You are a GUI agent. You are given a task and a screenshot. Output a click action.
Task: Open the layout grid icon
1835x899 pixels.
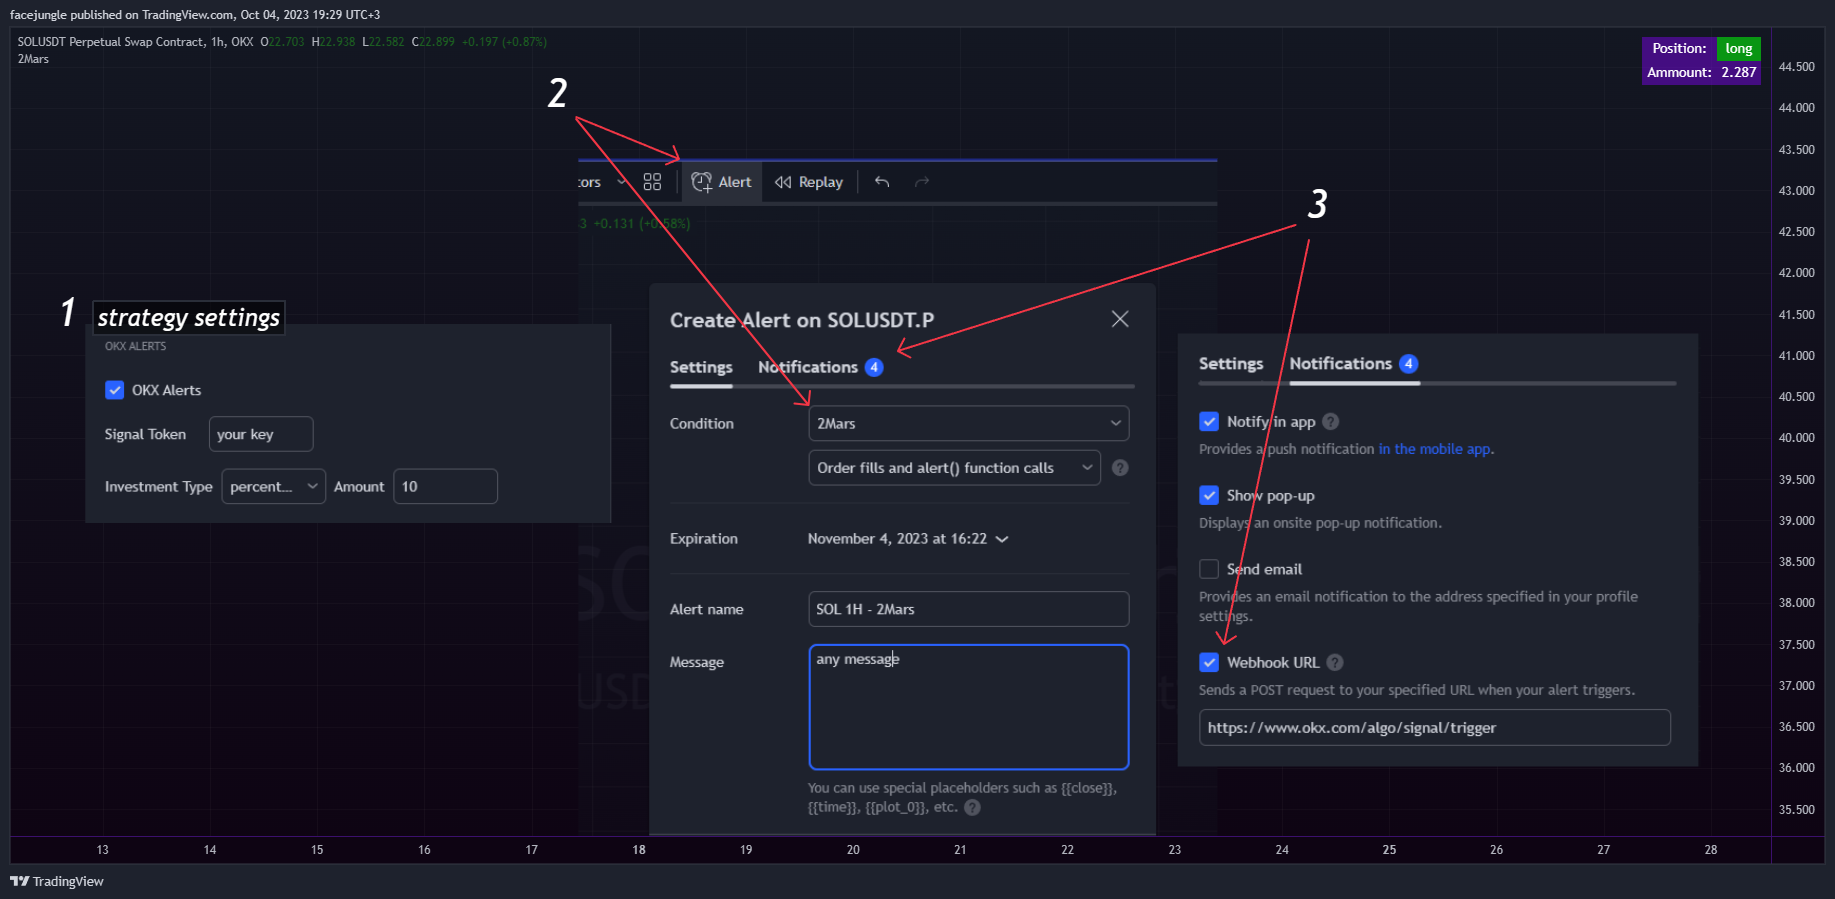point(652,182)
